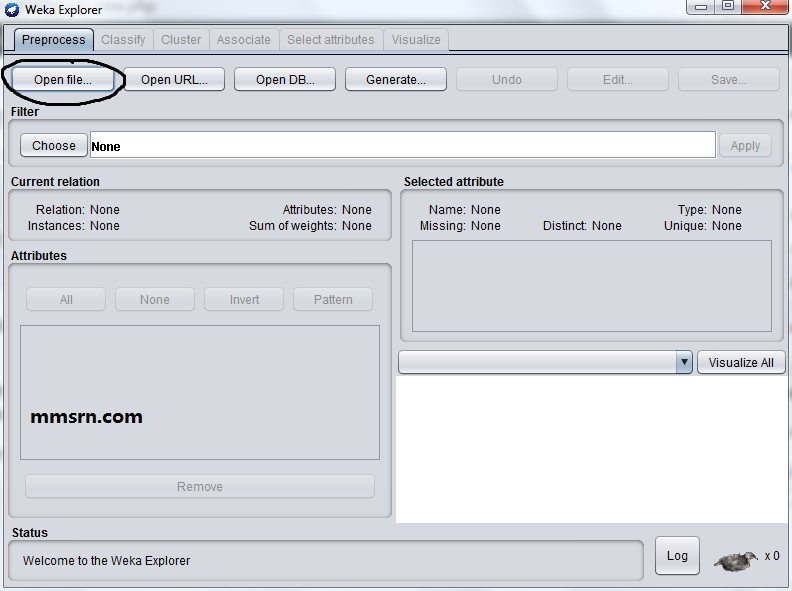The width and height of the screenshot is (792, 591).
Task: Click the Weka Explorer title bar icon
Action: pyautogui.click(x=12, y=10)
